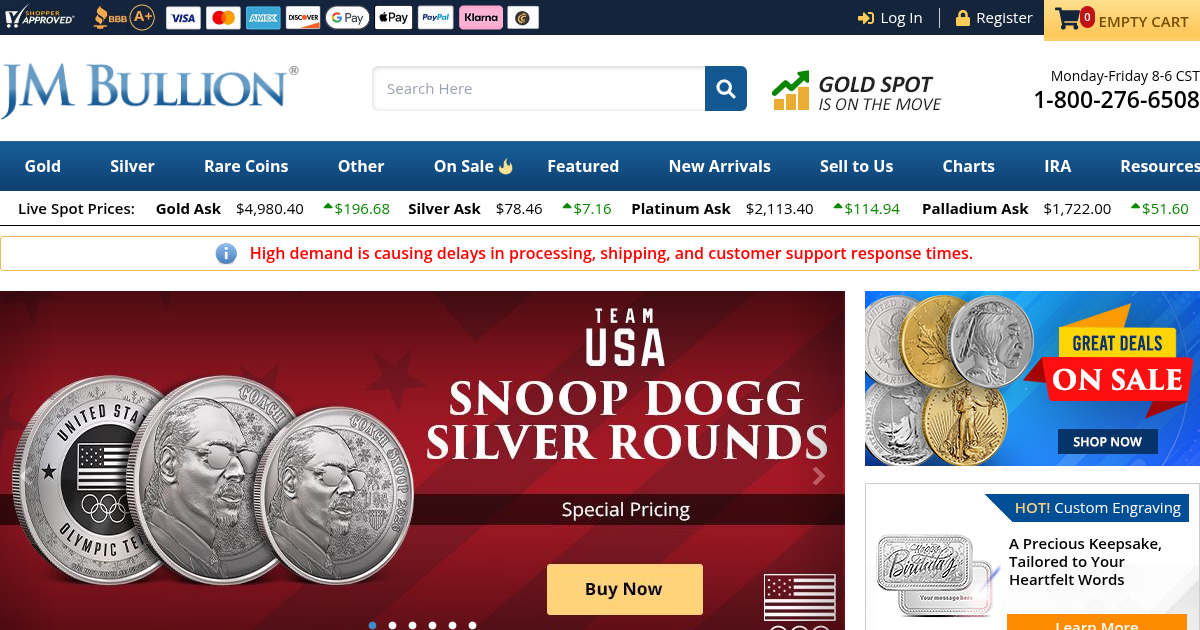Open the shopping cart icon

(1069, 19)
